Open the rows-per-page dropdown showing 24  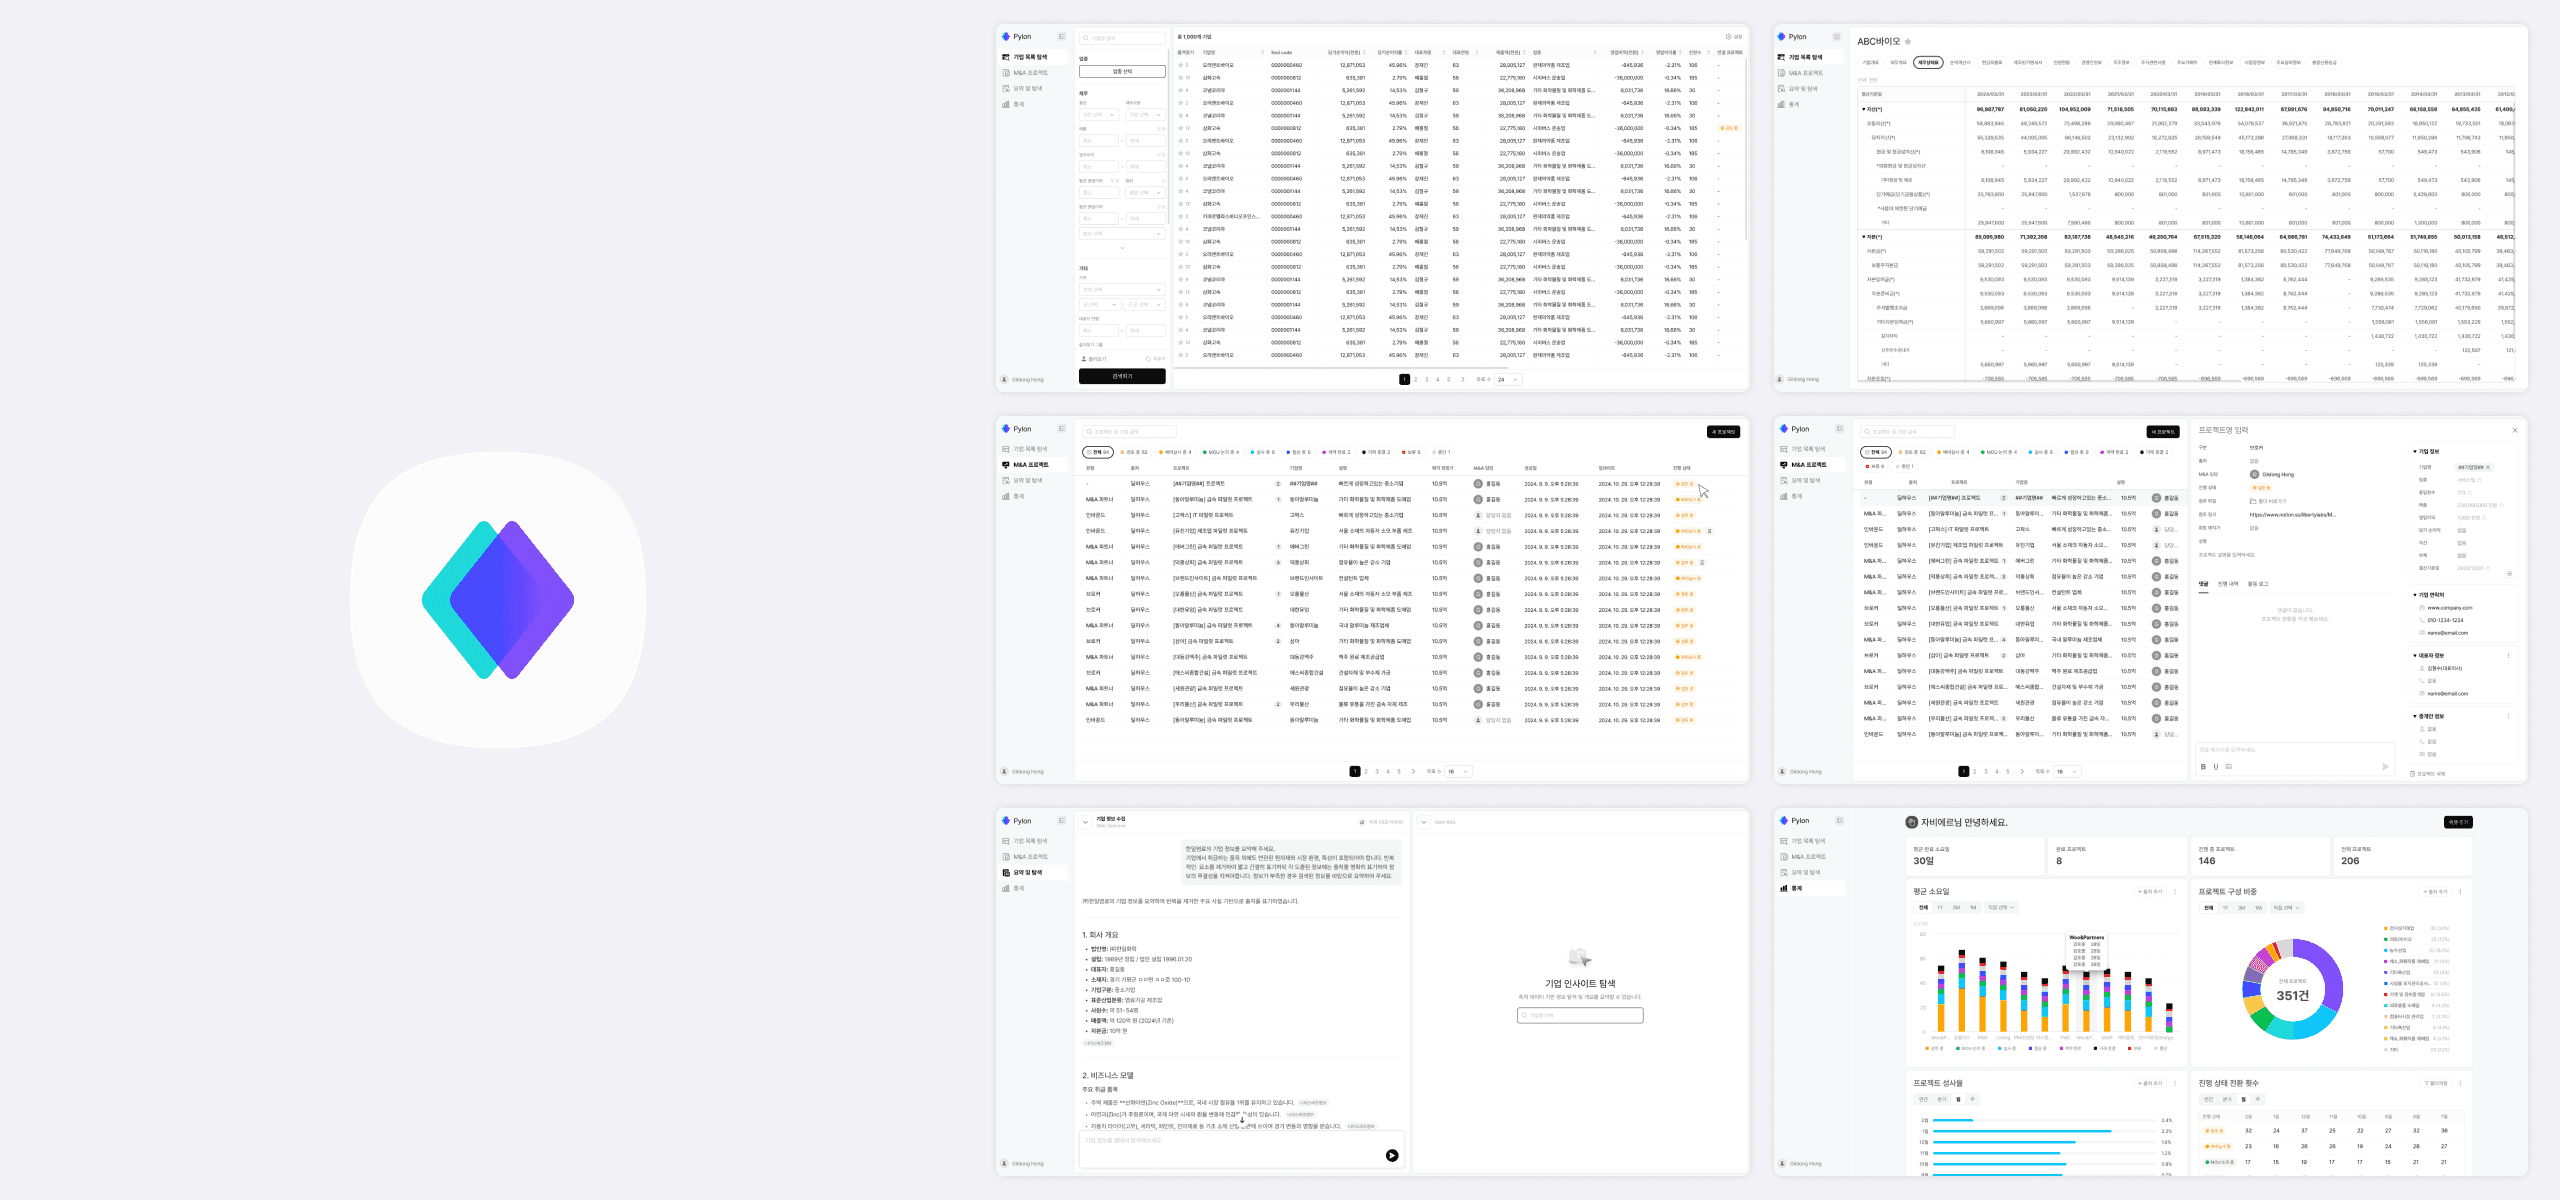pos(1508,380)
